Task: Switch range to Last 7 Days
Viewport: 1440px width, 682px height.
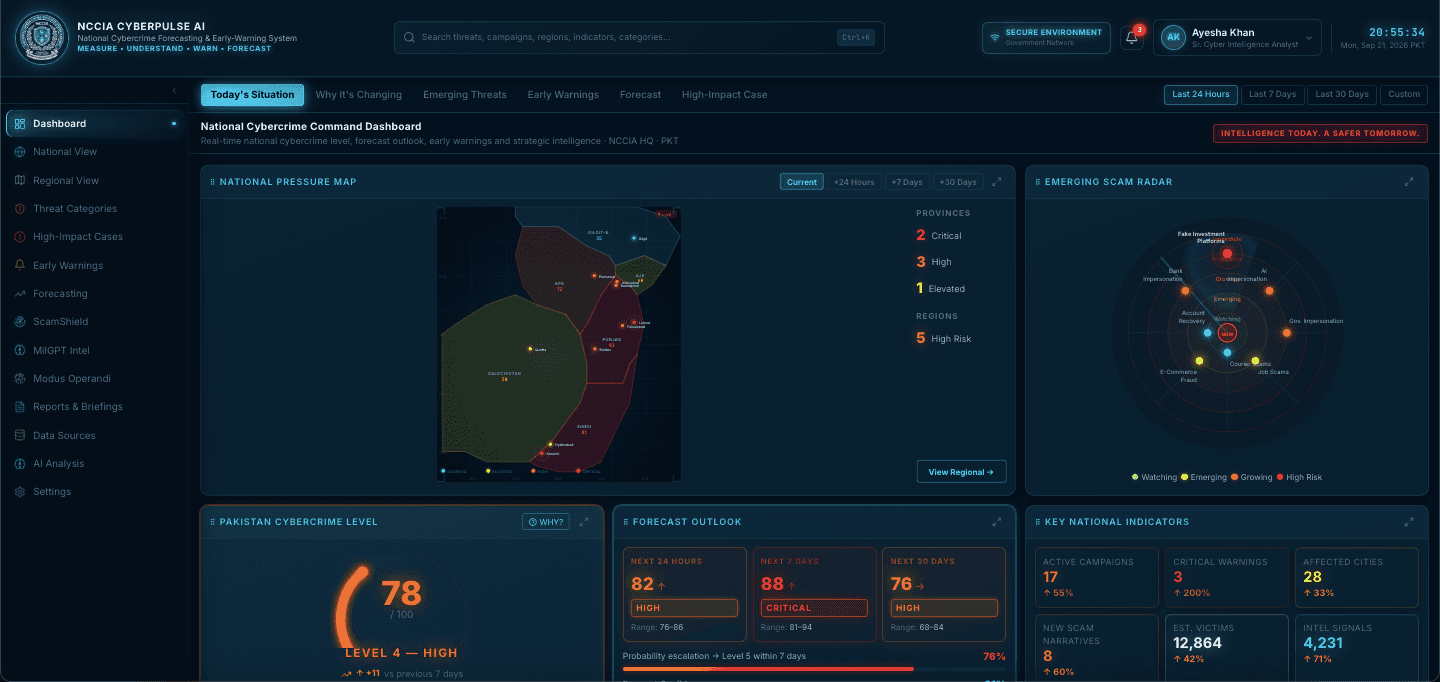Action: tap(1272, 95)
